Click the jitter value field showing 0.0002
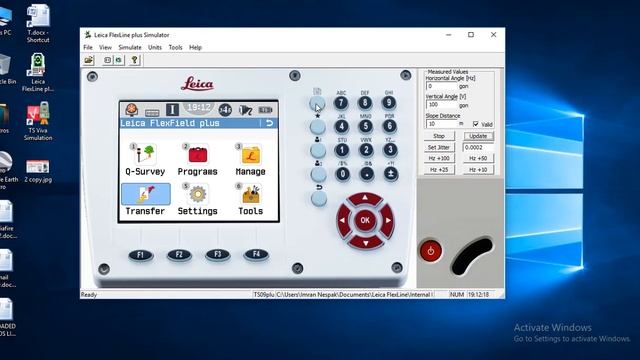 (478, 147)
